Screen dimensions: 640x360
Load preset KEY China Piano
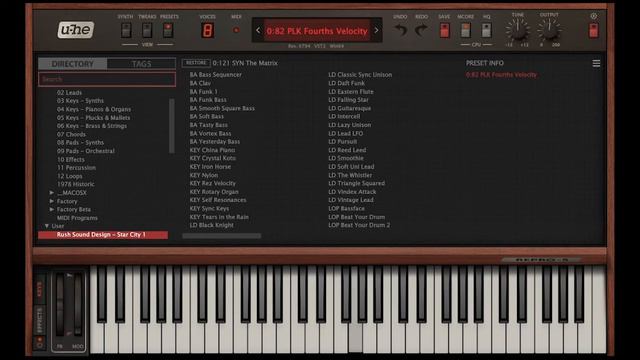tap(212, 150)
